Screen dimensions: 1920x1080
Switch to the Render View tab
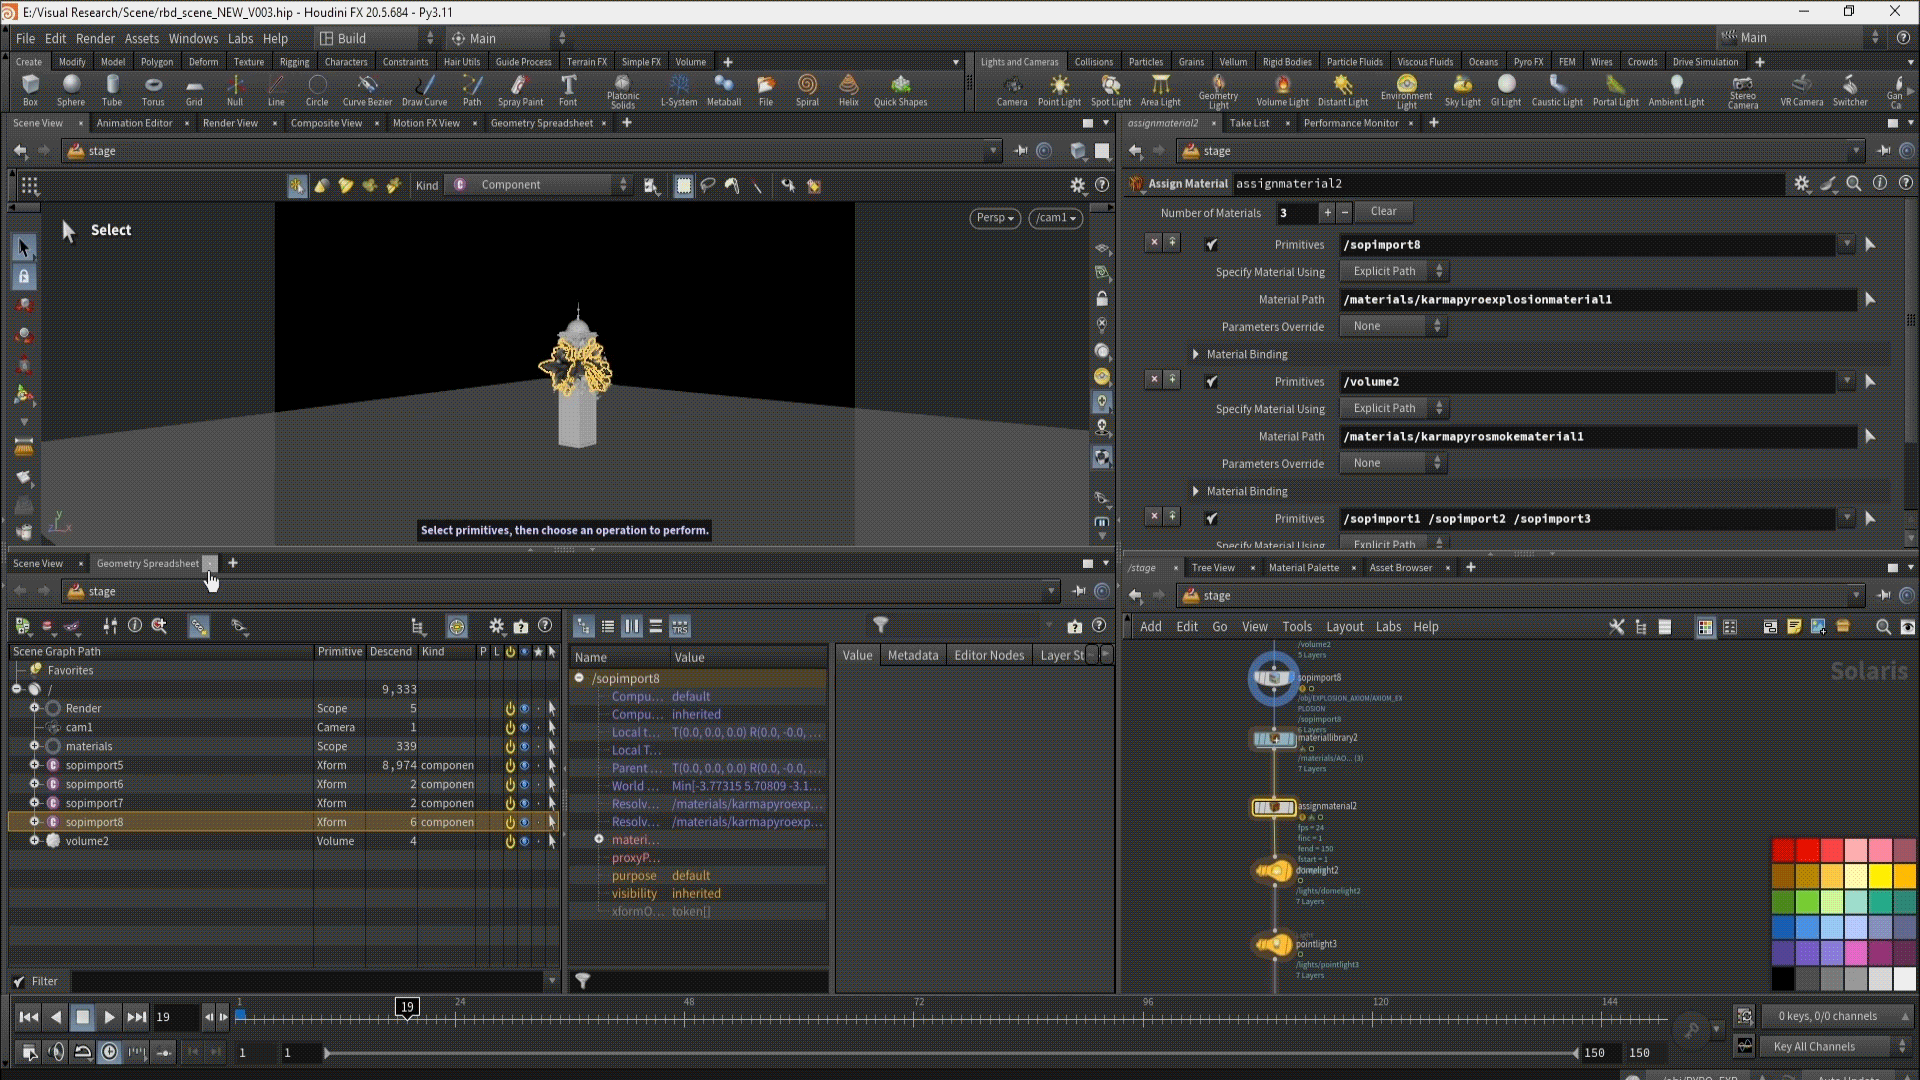[230, 123]
